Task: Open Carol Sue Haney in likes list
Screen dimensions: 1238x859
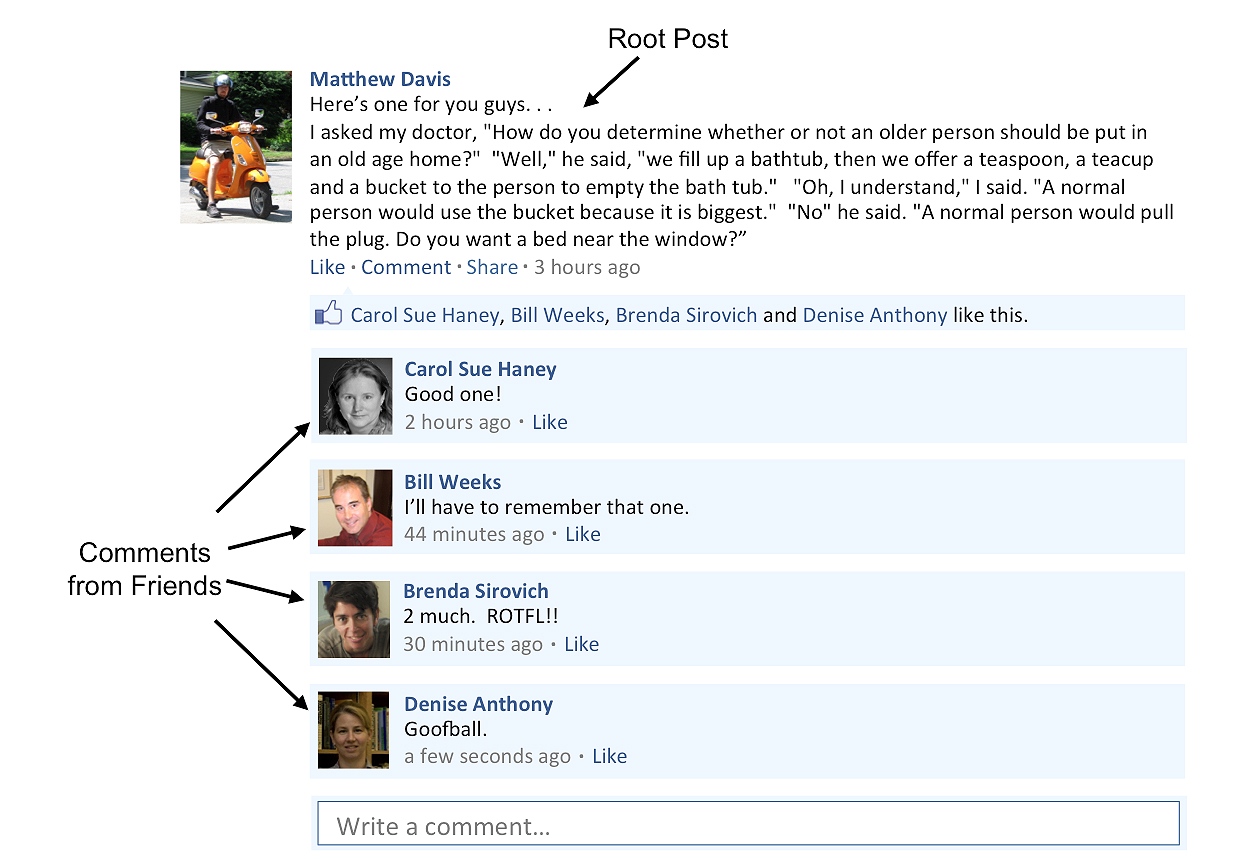Action: (424, 315)
